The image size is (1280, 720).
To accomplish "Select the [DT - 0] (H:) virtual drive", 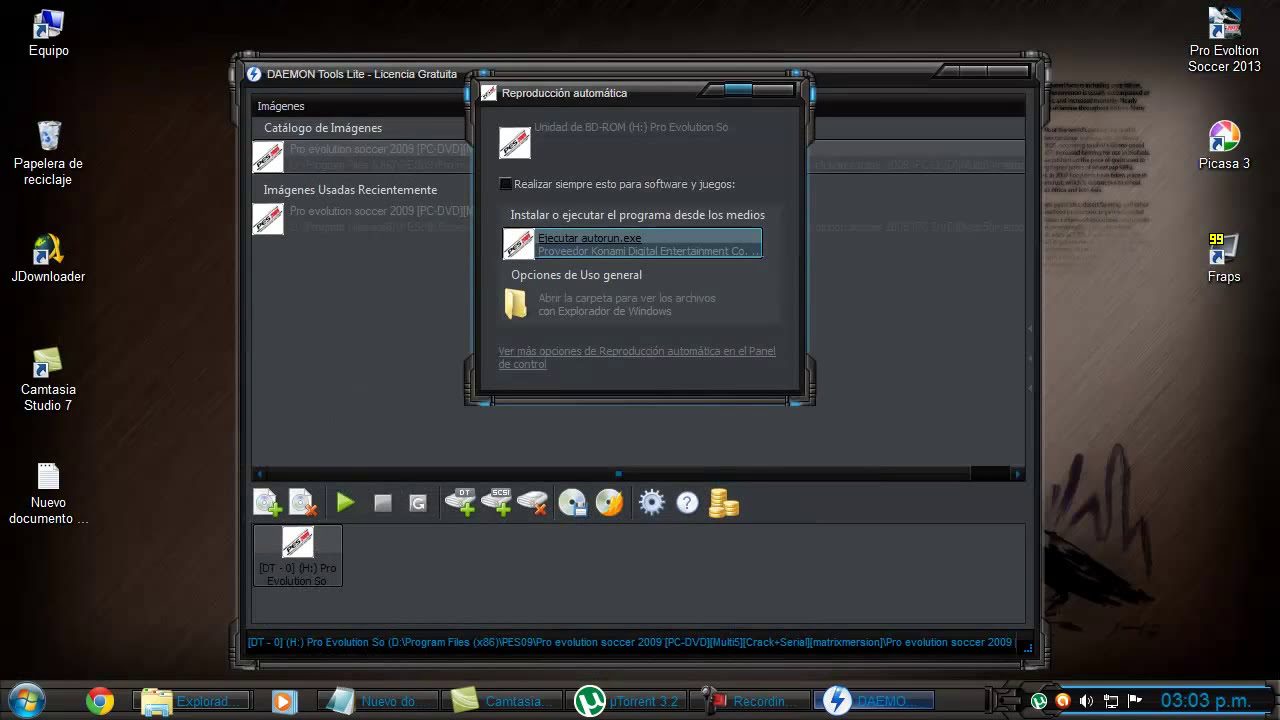I will coord(298,555).
